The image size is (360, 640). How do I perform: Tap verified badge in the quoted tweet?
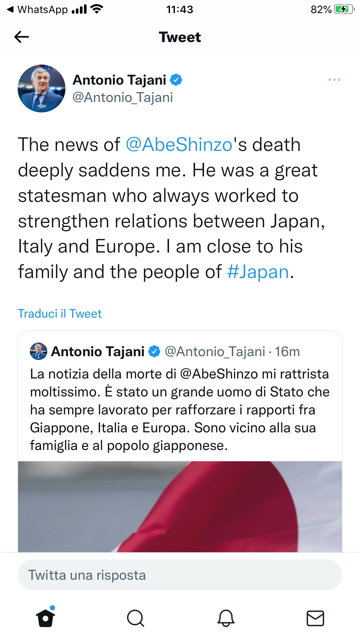154,351
